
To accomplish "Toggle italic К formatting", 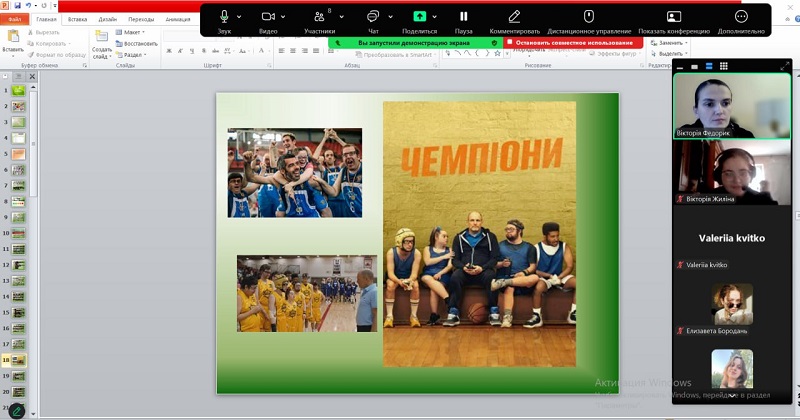I will coord(180,51).
